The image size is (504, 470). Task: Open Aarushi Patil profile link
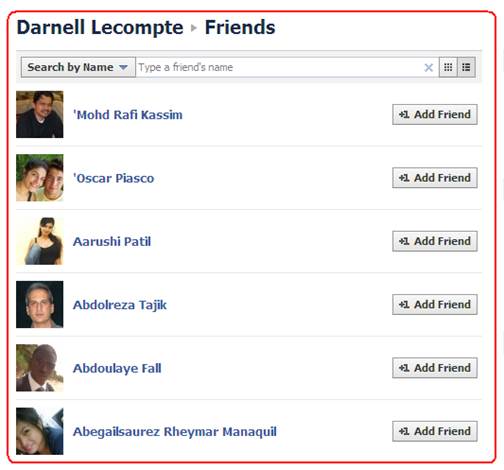coord(112,241)
